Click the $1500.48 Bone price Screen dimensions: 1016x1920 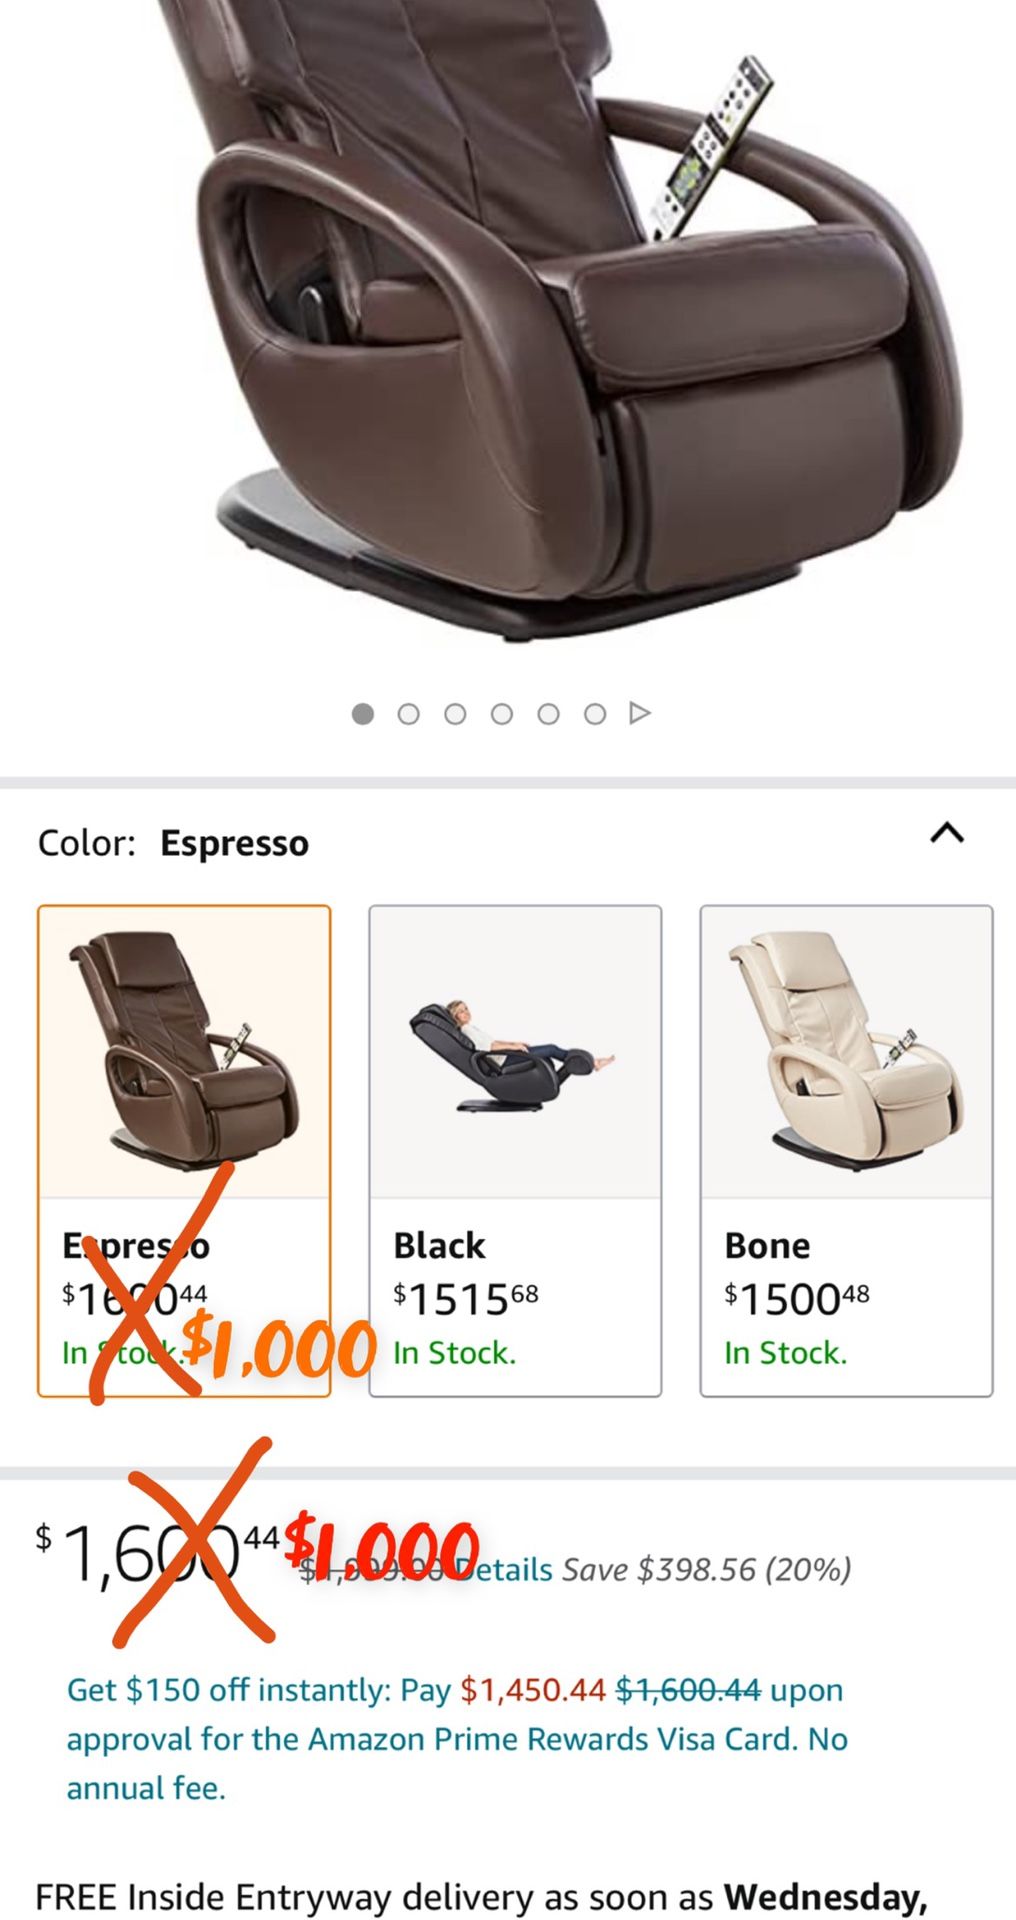tap(797, 1300)
